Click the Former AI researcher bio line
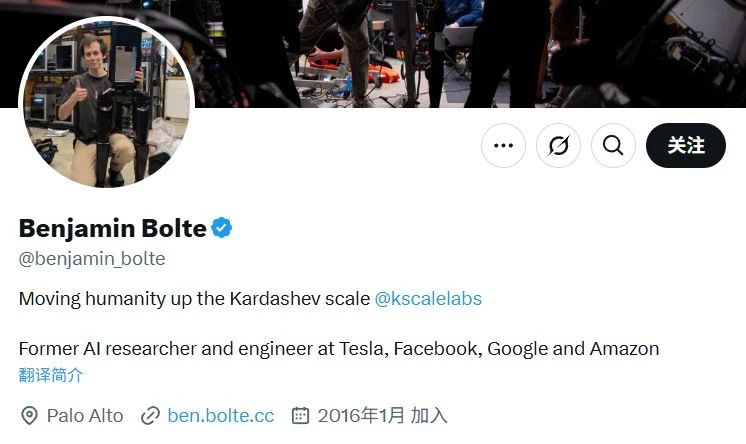Screen dimensions: 746x444 coord(339,349)
